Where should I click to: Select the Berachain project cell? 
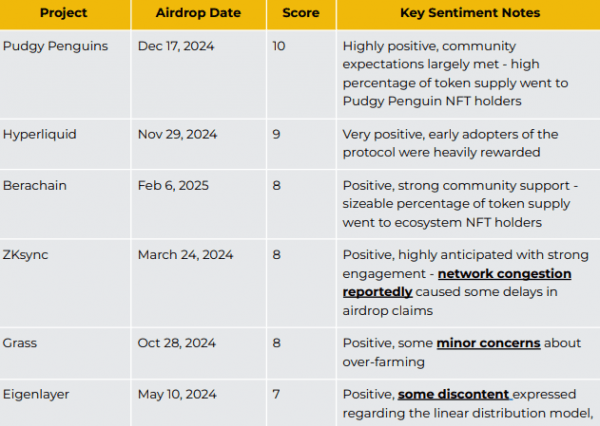pos(65,204)
